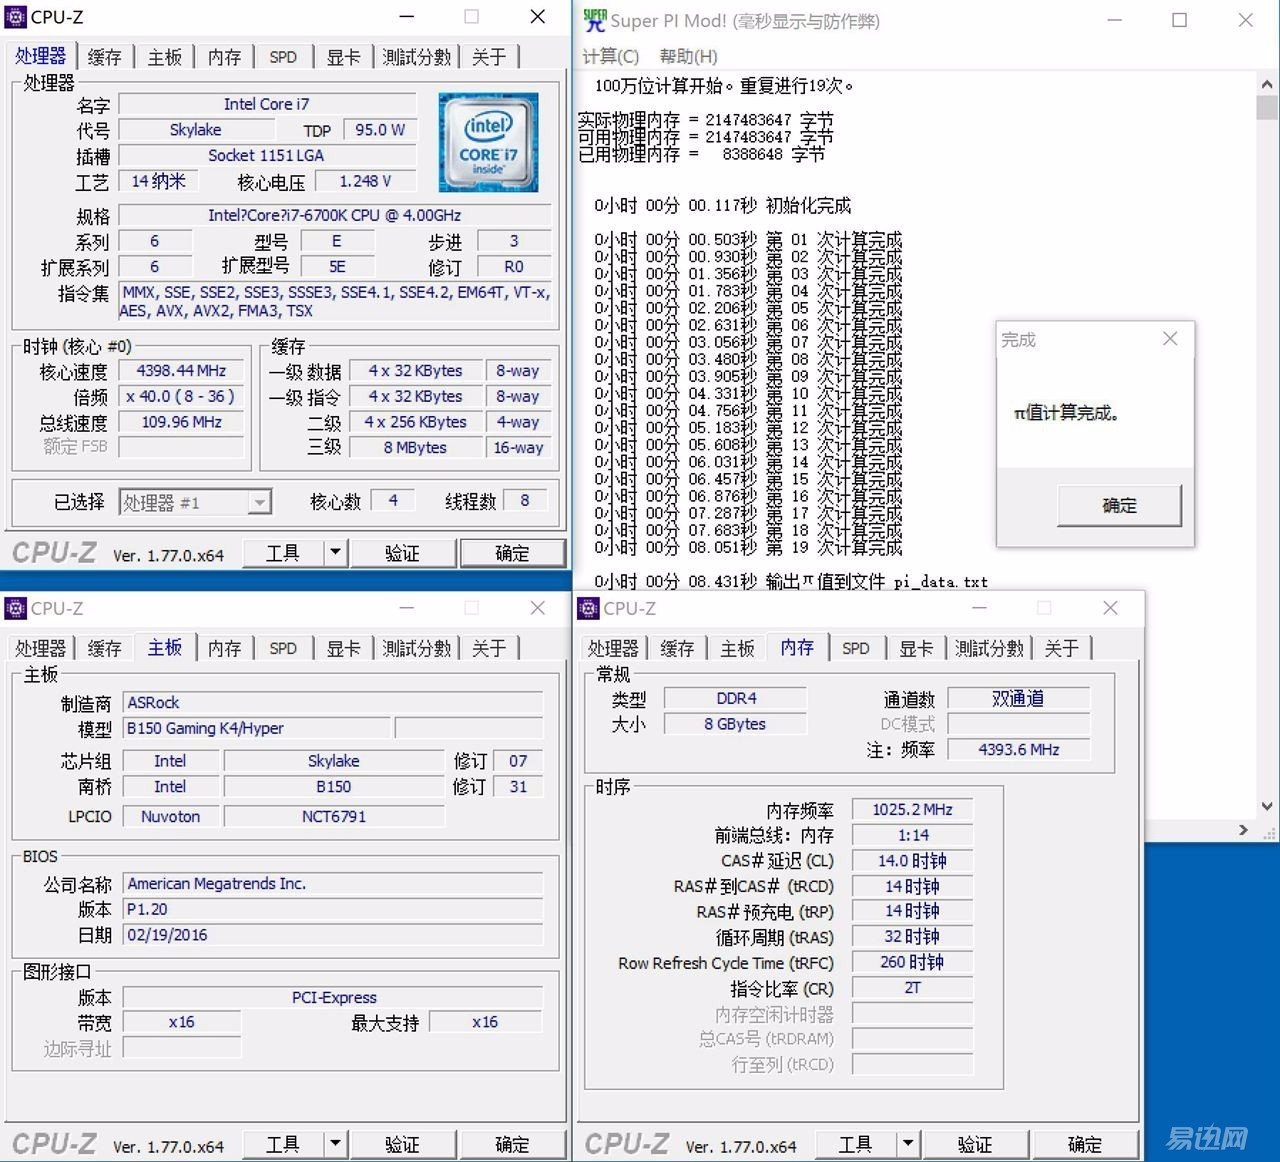Image resolution: width=1280 pixels, height=1162 pixels.
Task: Click the Intel Core i7 logo badge
Action: coord(488,142)
